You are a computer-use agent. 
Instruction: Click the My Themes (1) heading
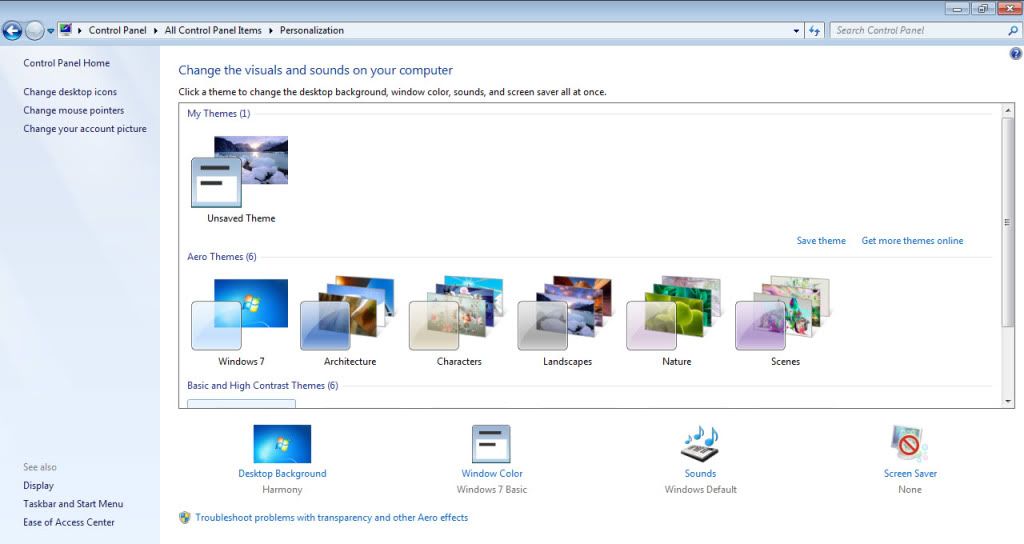click(x=219, y=114)
